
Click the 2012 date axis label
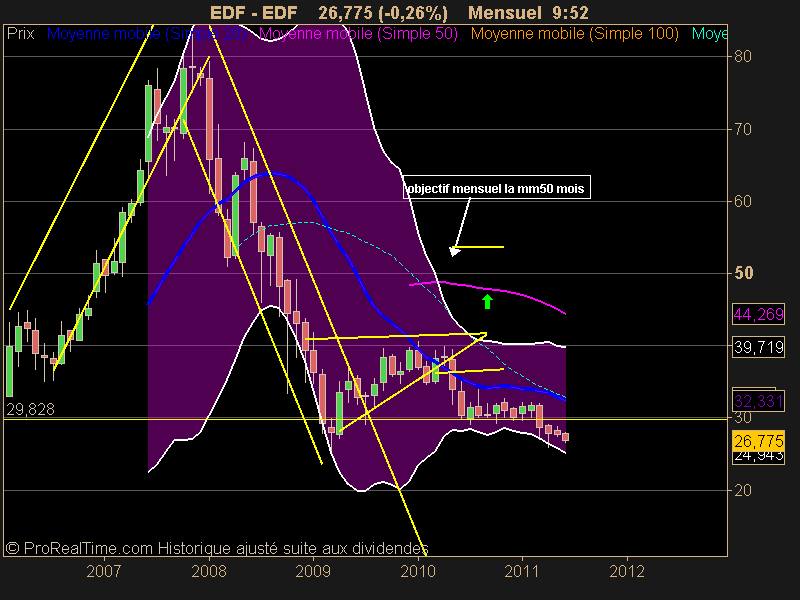627,571
